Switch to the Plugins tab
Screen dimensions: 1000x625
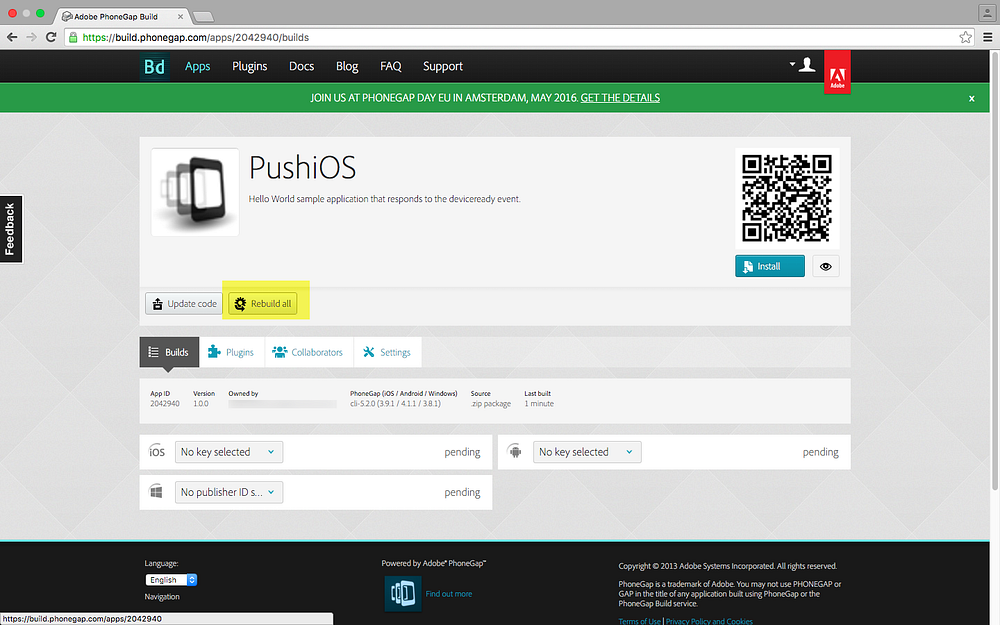coord(232,352)
